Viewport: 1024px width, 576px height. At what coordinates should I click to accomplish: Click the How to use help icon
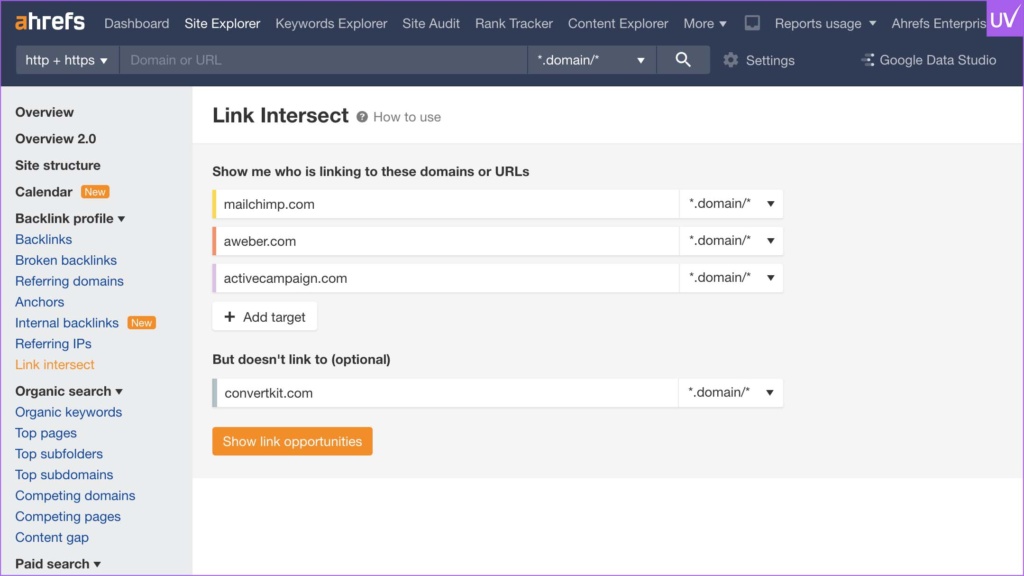362,117
